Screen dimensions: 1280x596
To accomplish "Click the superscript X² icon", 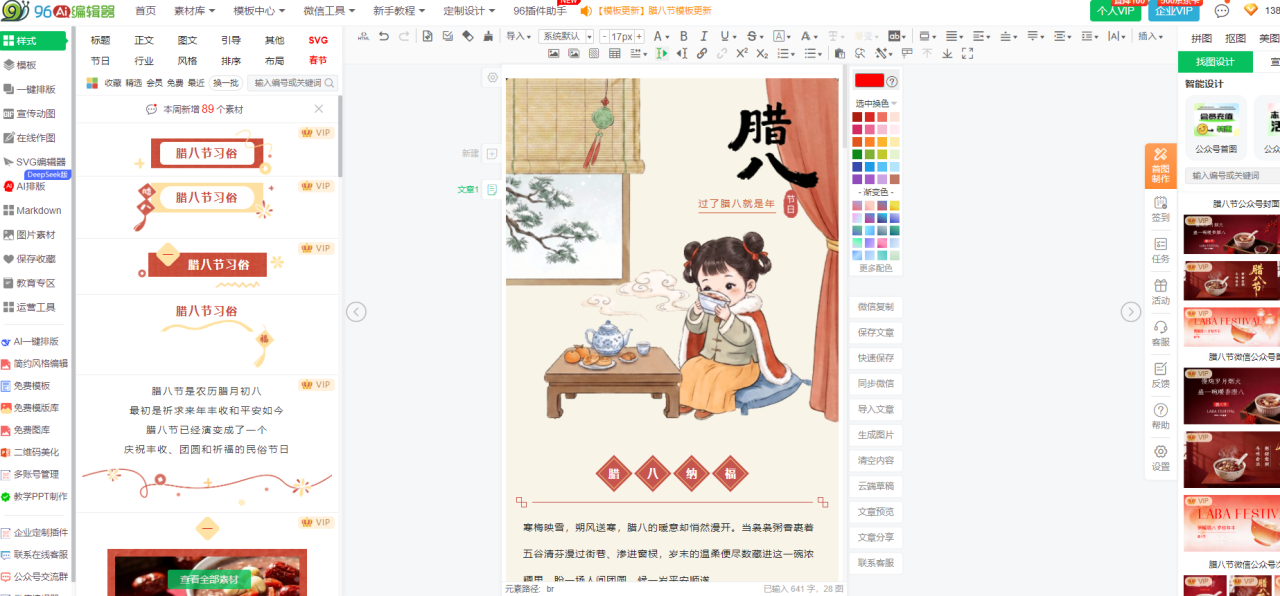I will [742, 54].
